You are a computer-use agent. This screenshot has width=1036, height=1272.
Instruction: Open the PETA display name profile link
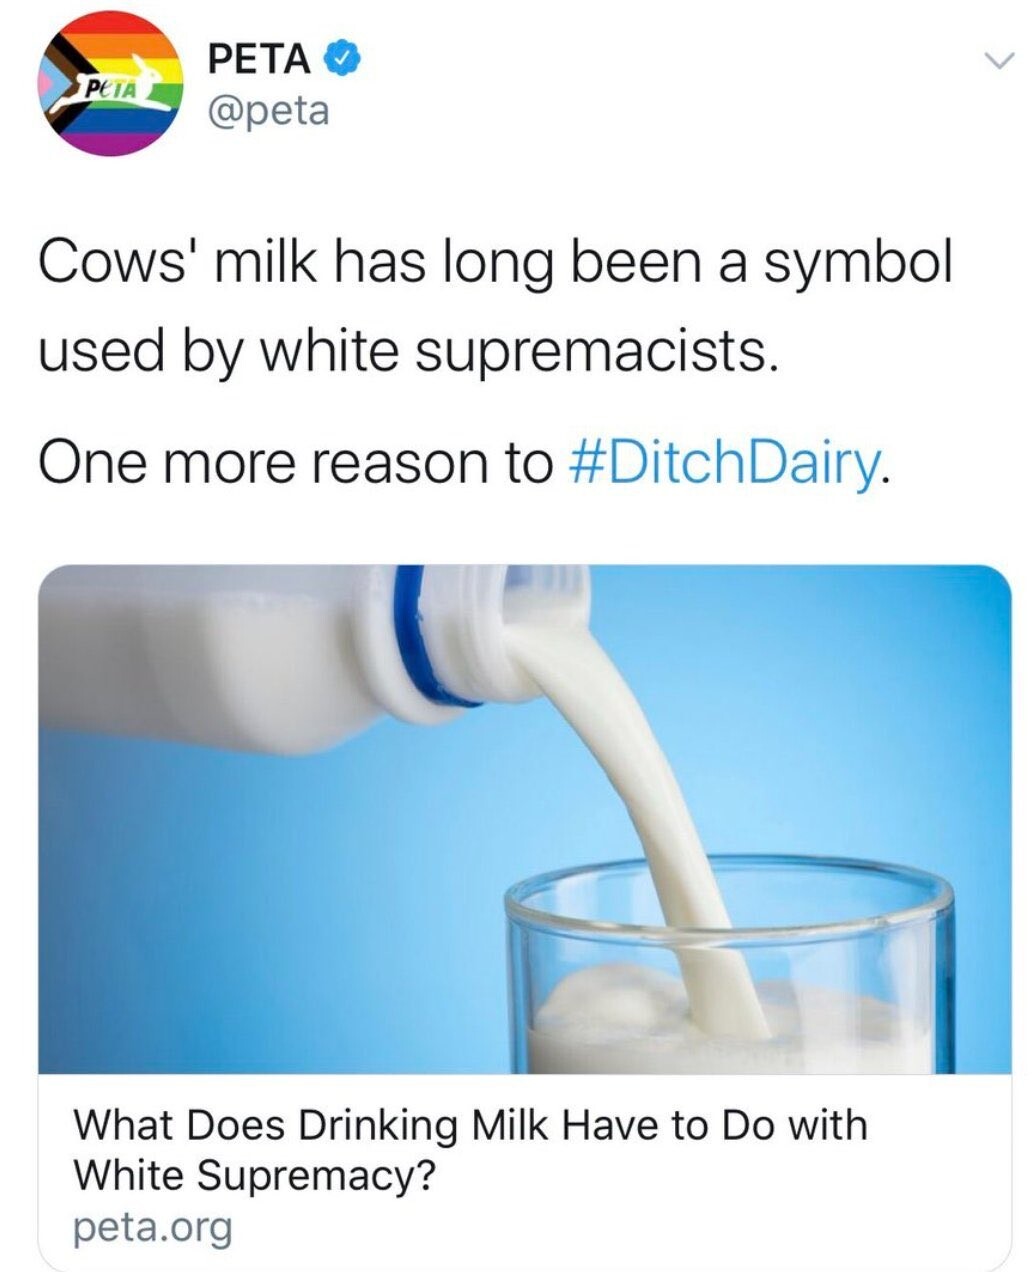pyautogui.click(x=259, y=59)
